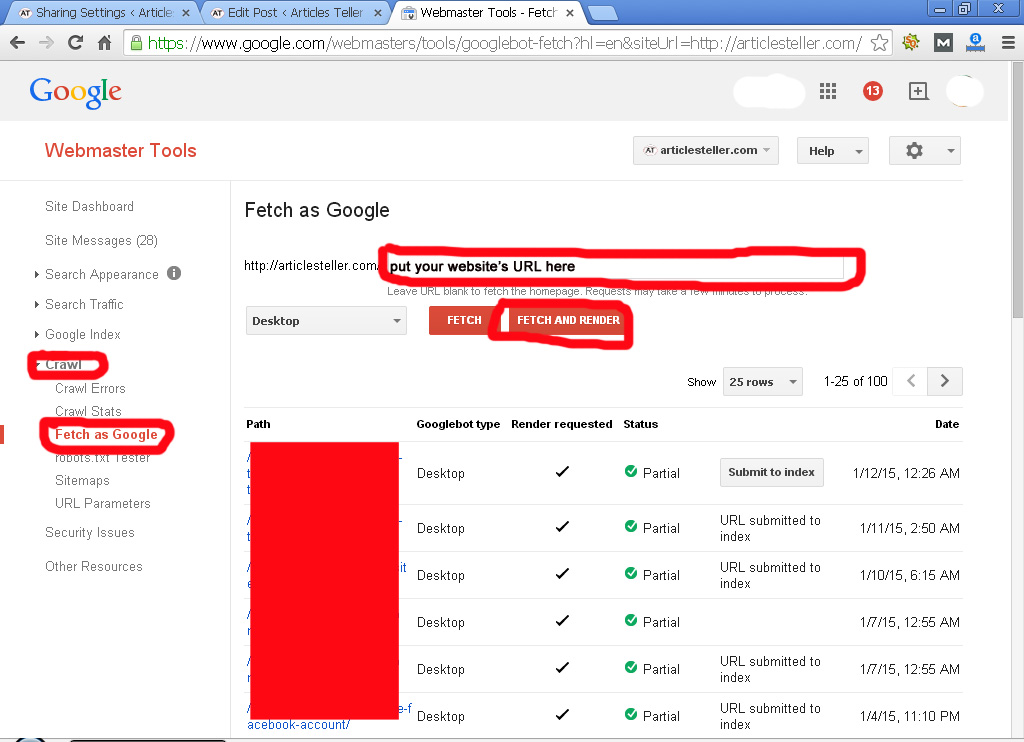Viewport: 1024px width, 742px height.
Task: Click the Fetch and Render button
Action: click(x=568, y=320)
